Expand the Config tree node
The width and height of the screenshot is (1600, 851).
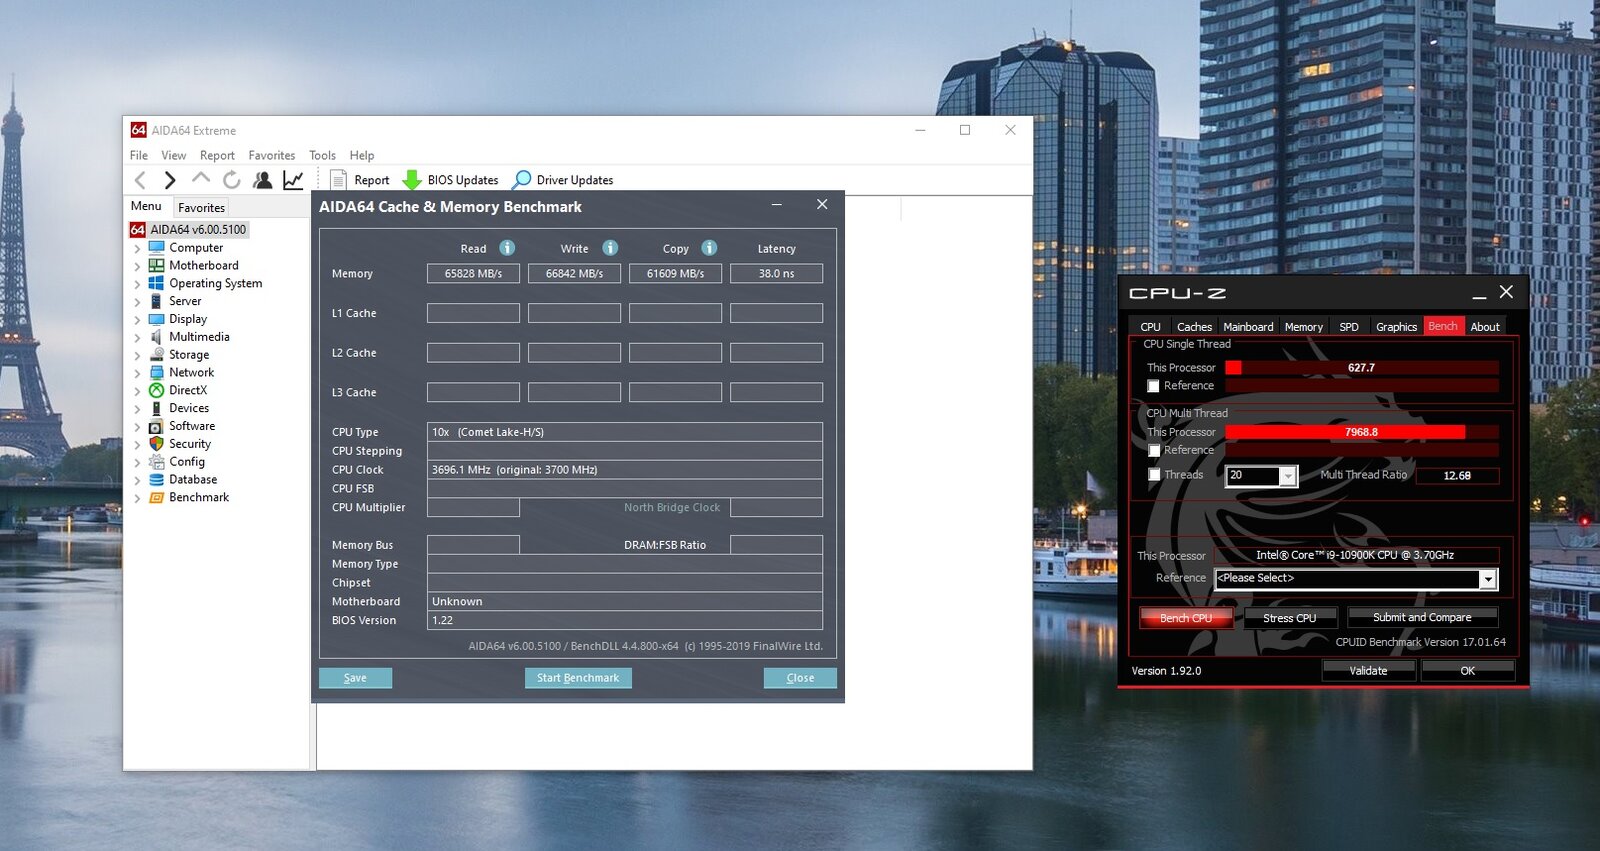click(x=137, y=462)
